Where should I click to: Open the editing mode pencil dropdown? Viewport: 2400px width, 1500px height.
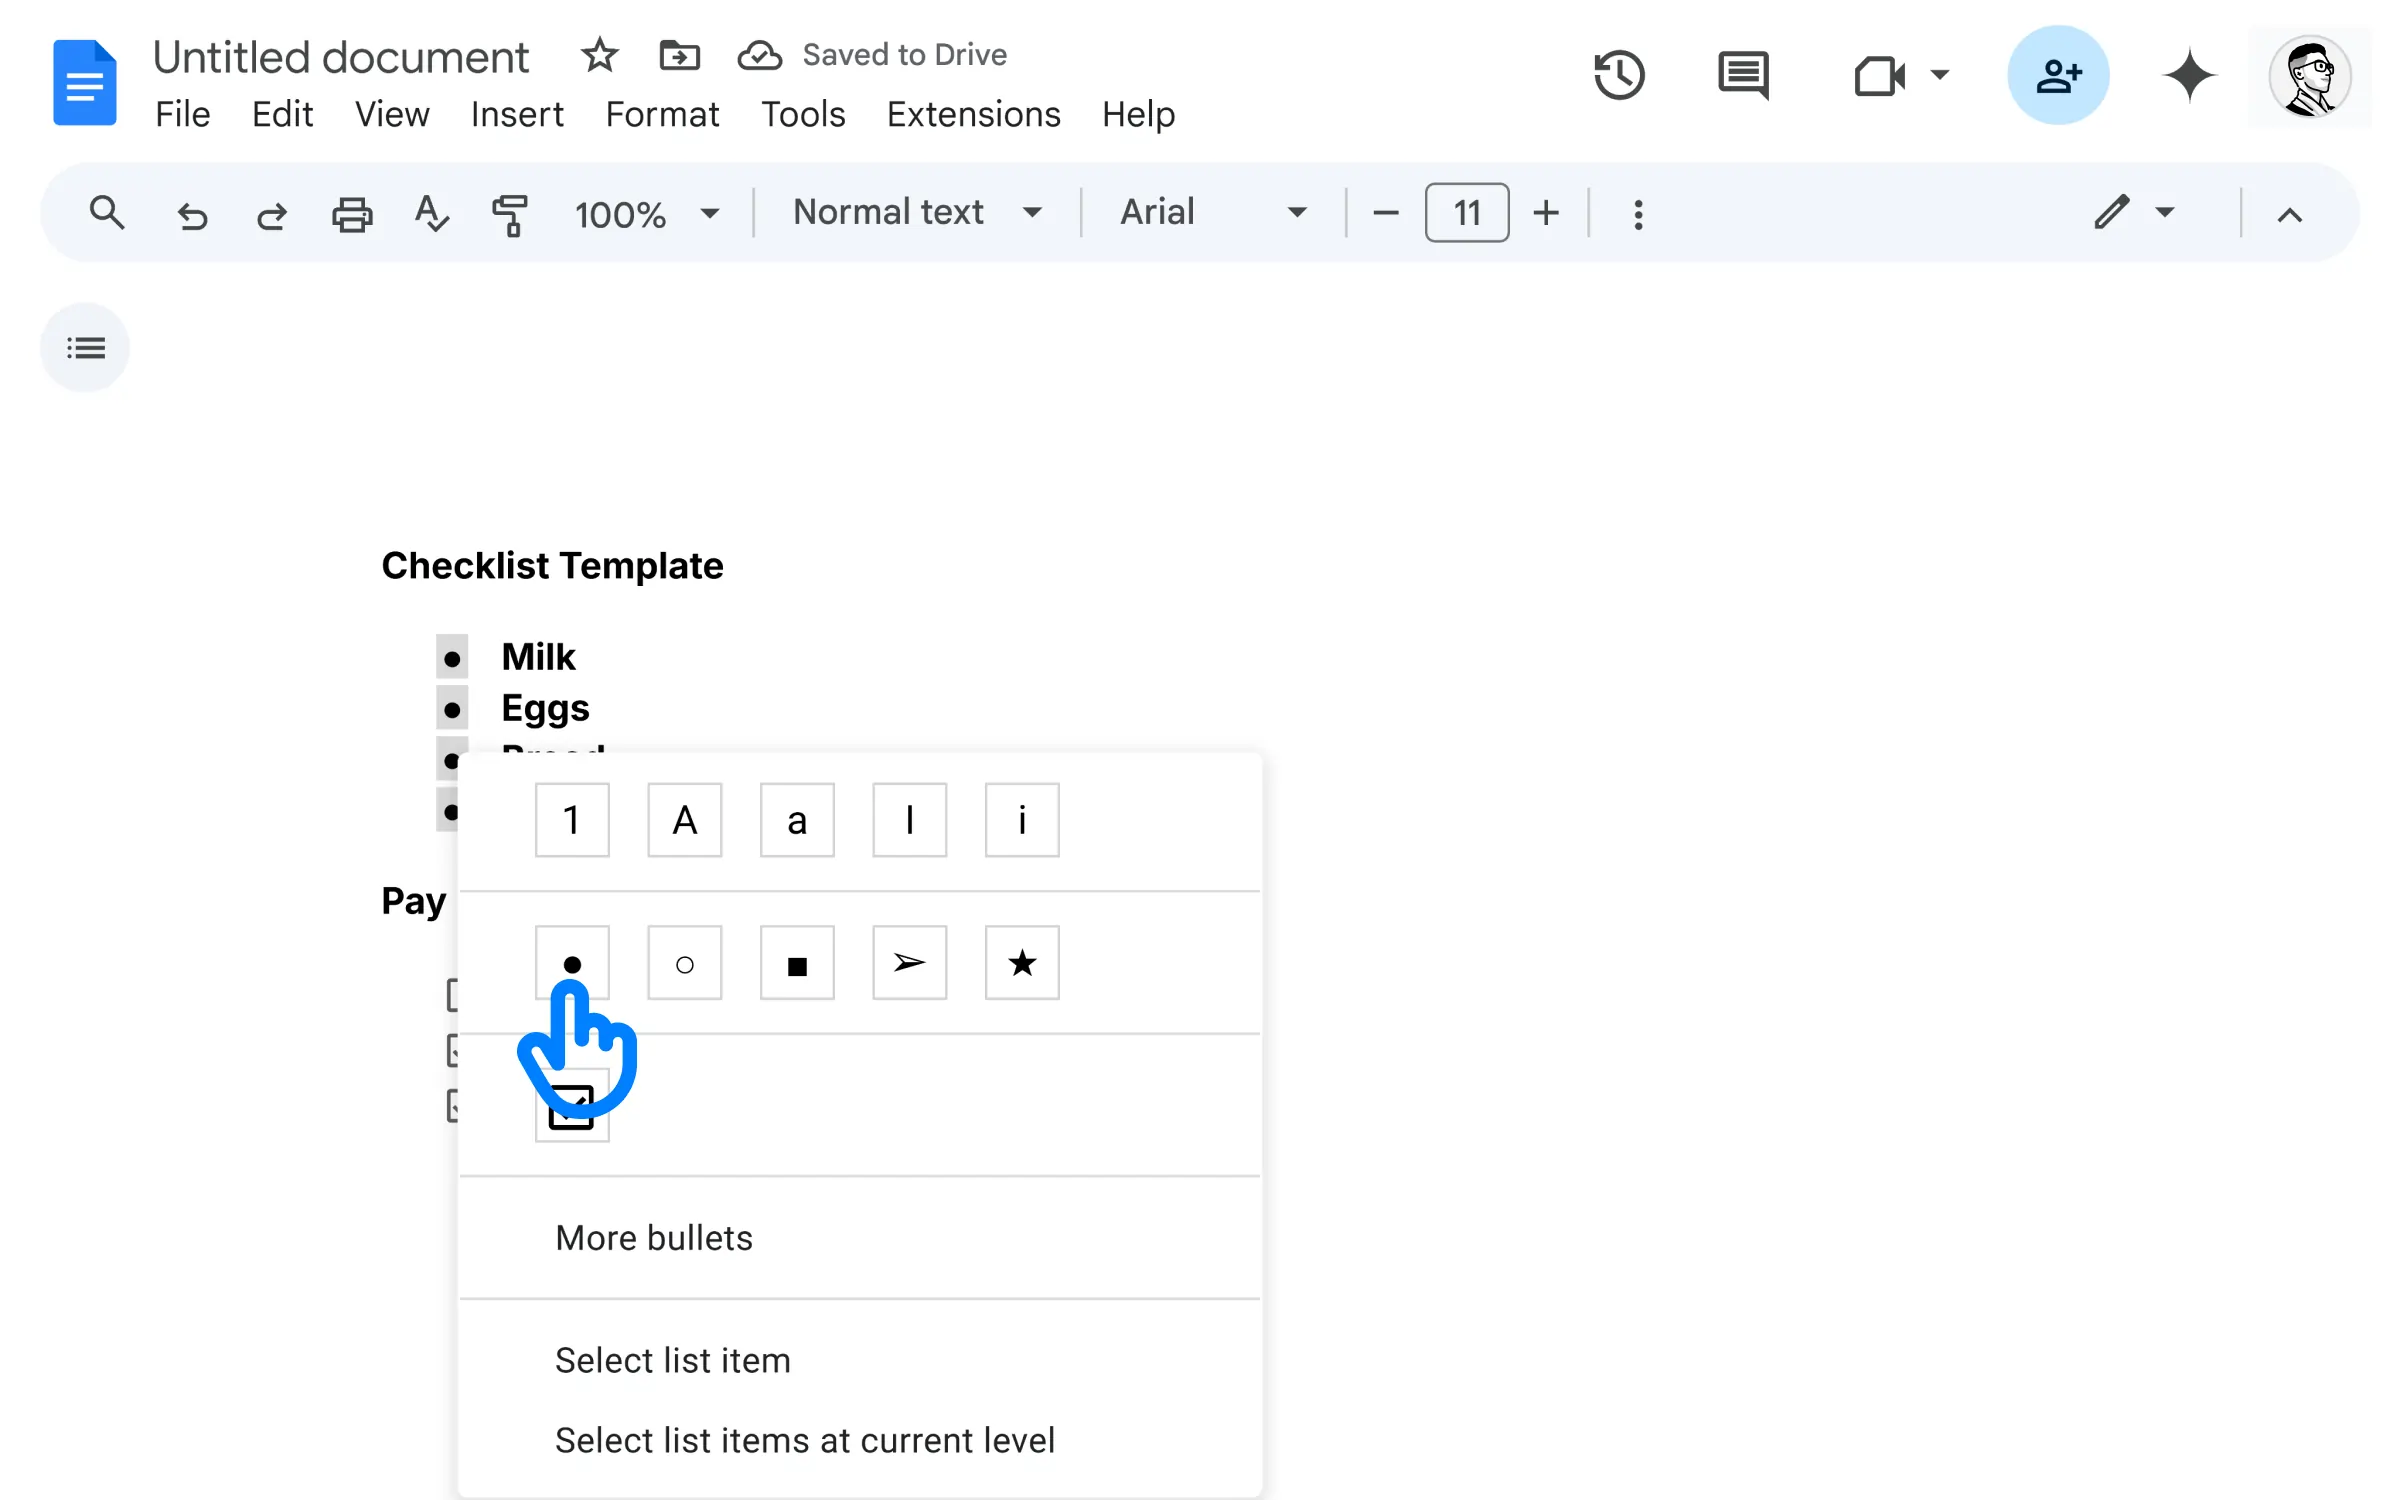[2134, 212]
